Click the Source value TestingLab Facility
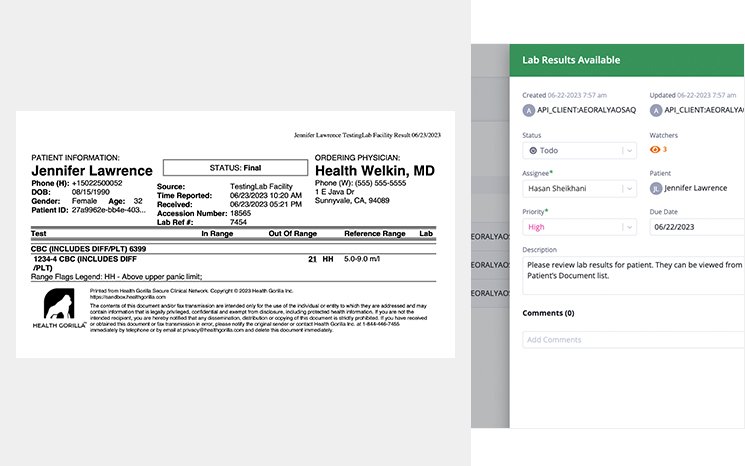This screenshot has width=745, height=466. click(x=261, y=186)
